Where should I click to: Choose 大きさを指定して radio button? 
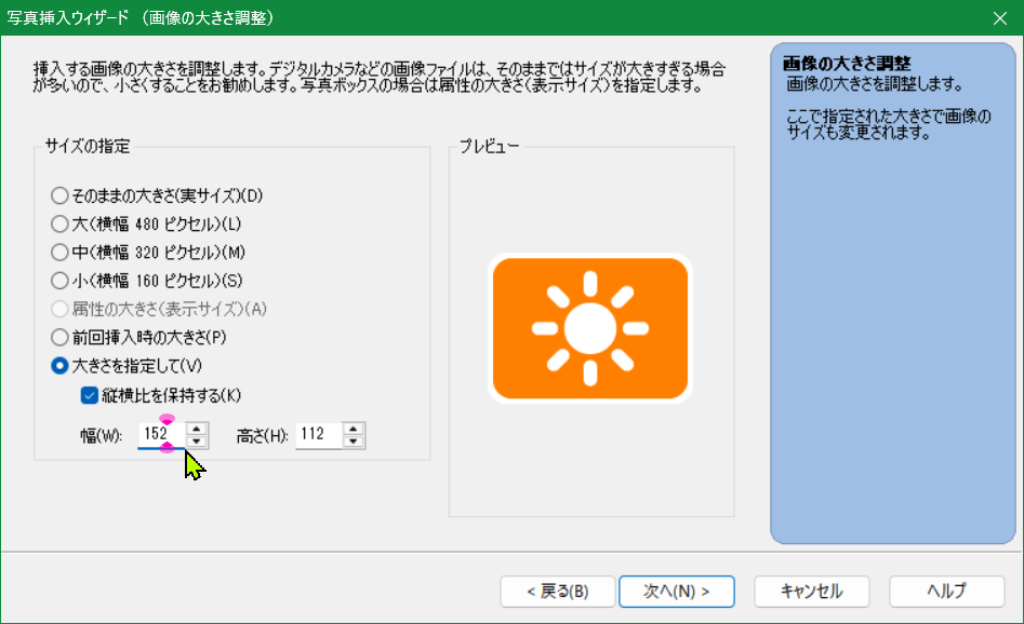click(x=60, y=366)
